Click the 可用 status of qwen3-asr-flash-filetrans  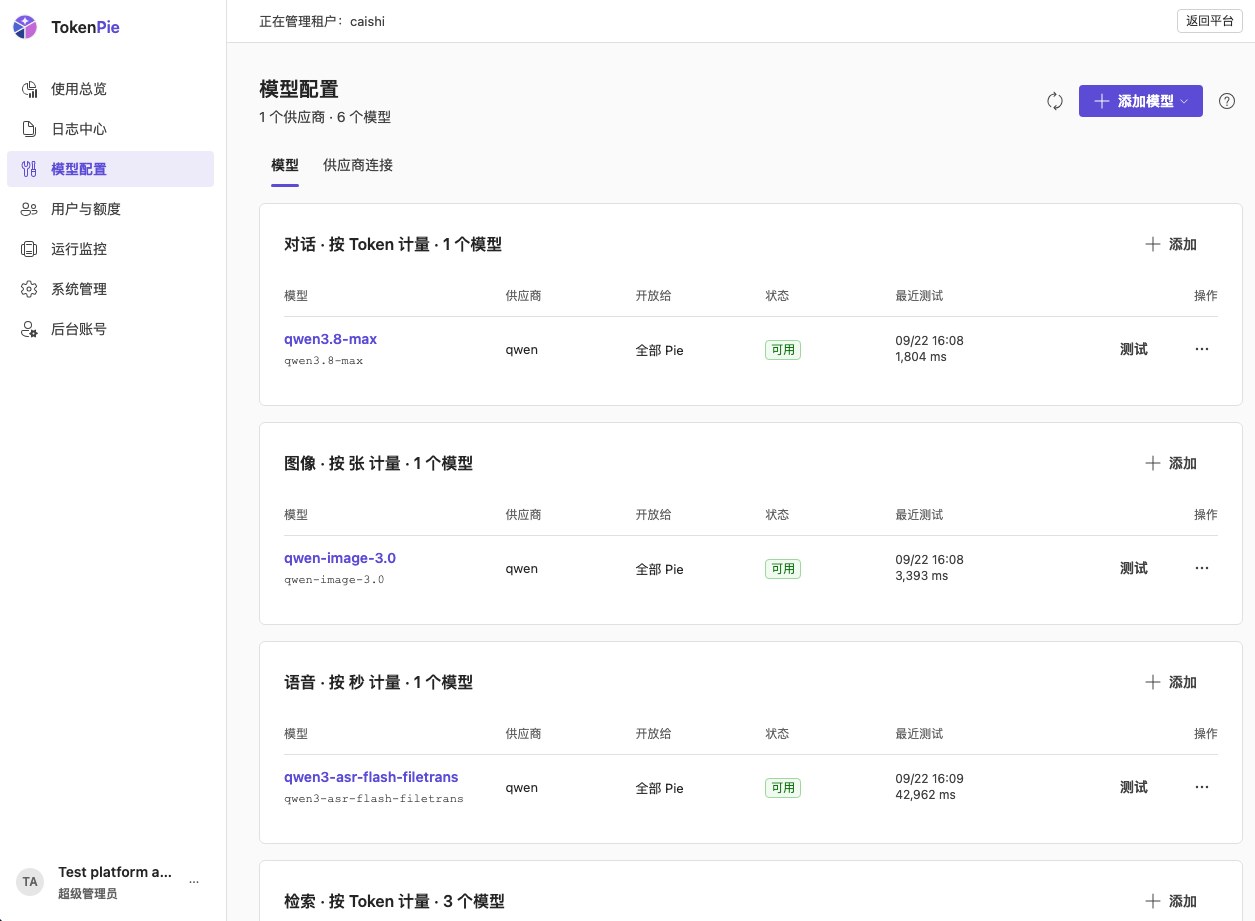point(783,788)
